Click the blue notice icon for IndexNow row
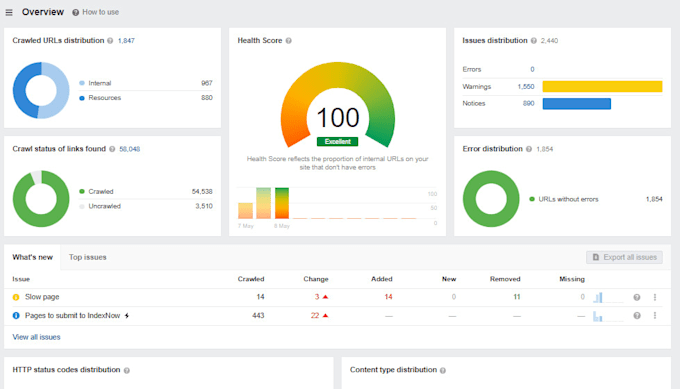 coord(16,316)
